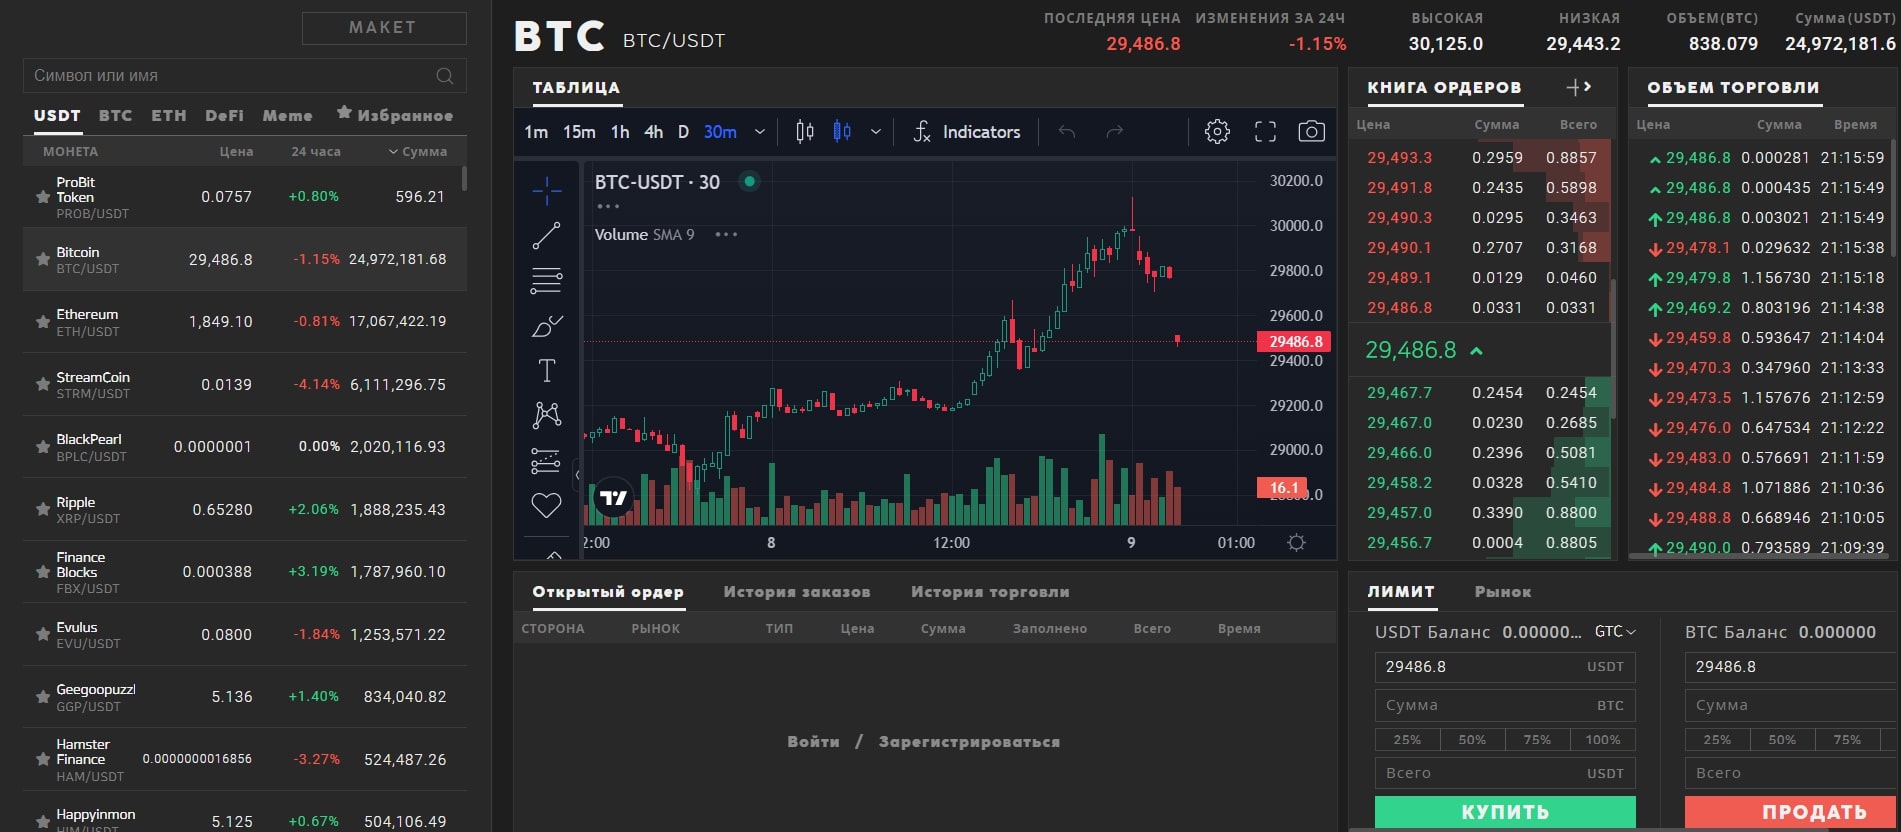Select the candlestick chart style icon
Viewport: 1901px width, 832px height.
point(842,132)
